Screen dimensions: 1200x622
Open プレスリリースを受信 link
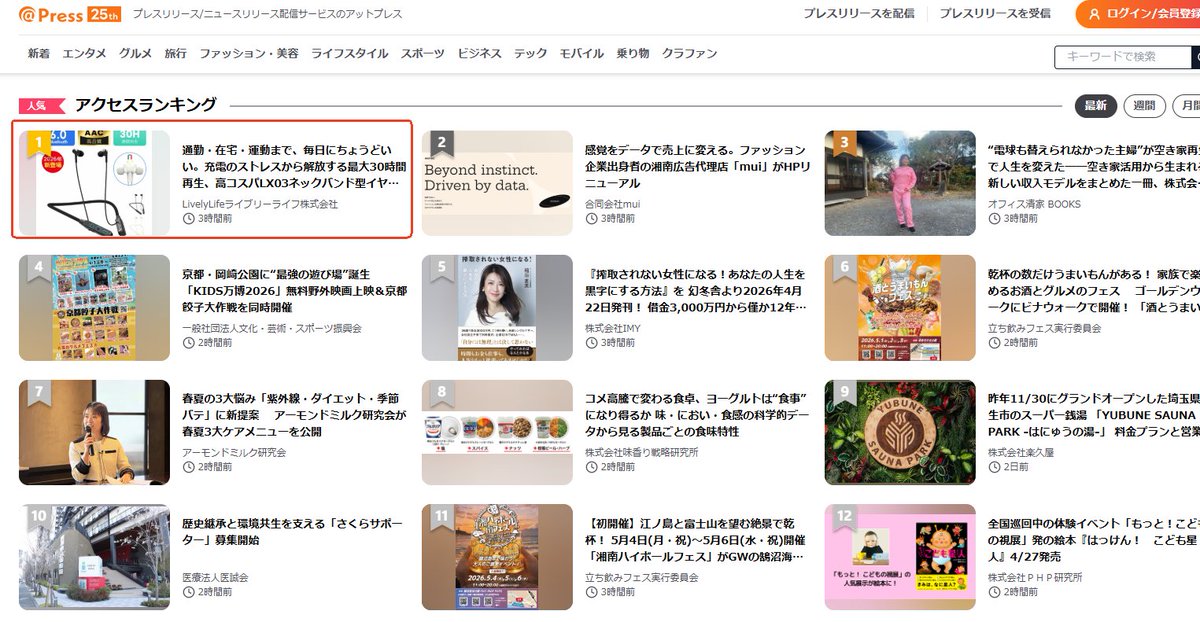coord(995,13)
